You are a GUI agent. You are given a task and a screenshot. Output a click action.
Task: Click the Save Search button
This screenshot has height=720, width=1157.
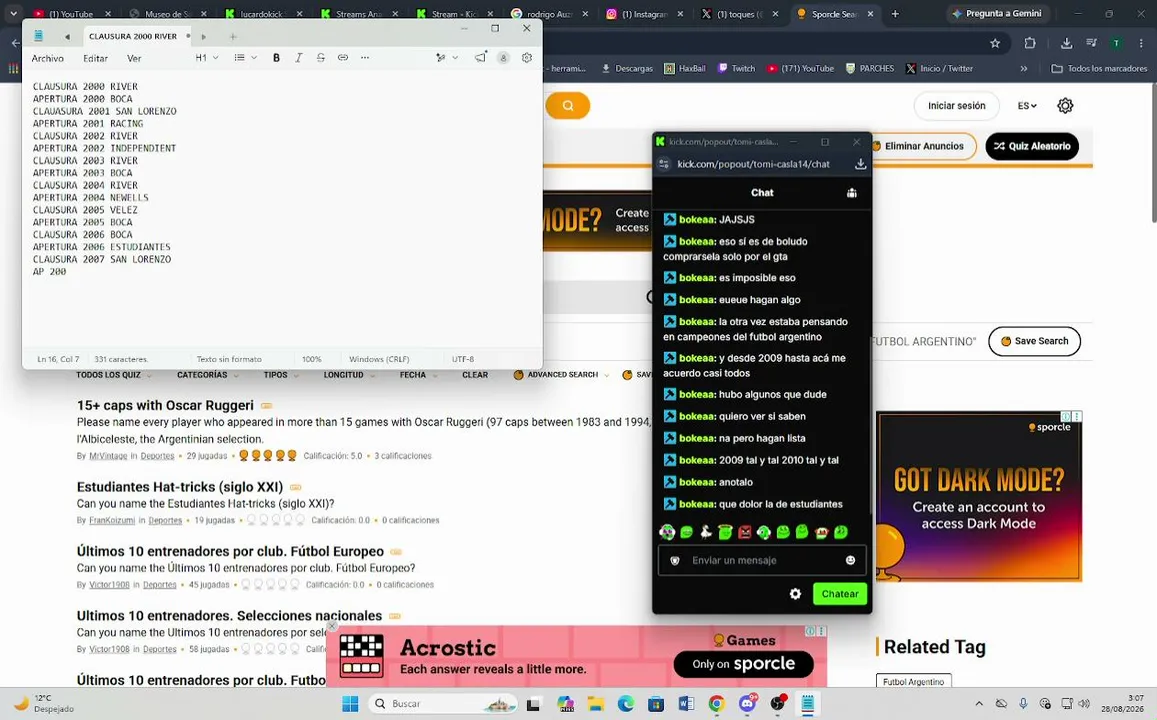click(1034, 341)
